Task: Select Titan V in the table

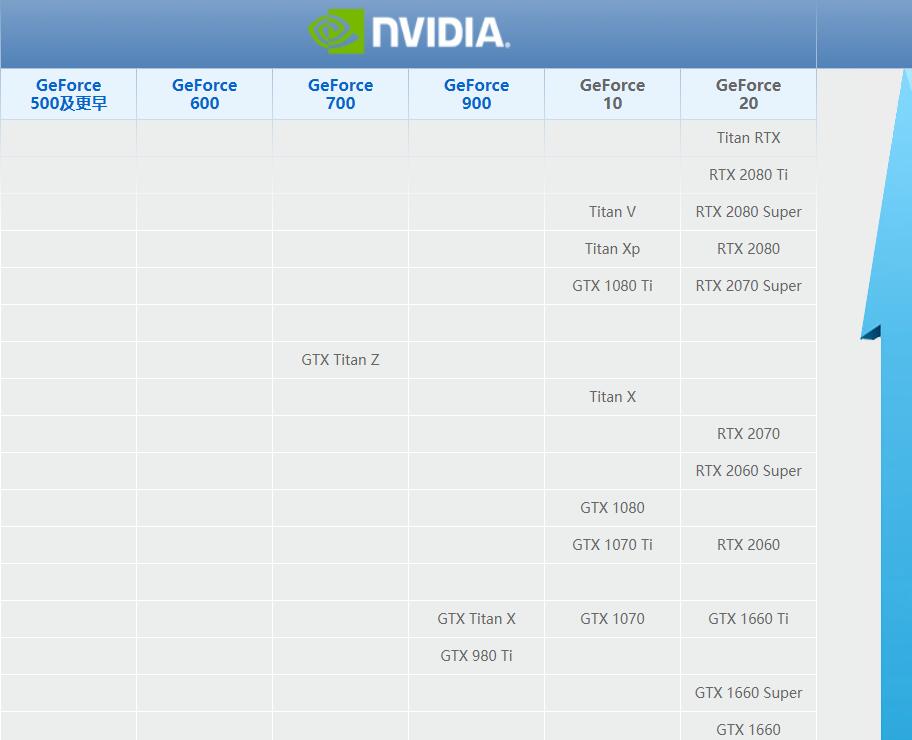Action: tap(612, 212)
